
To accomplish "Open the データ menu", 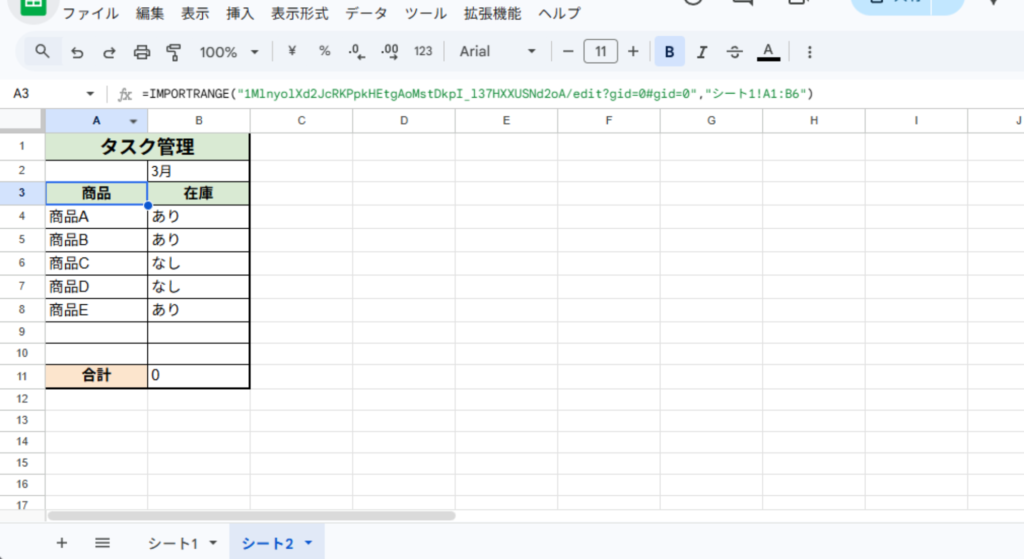I will [x=366, y=14].
